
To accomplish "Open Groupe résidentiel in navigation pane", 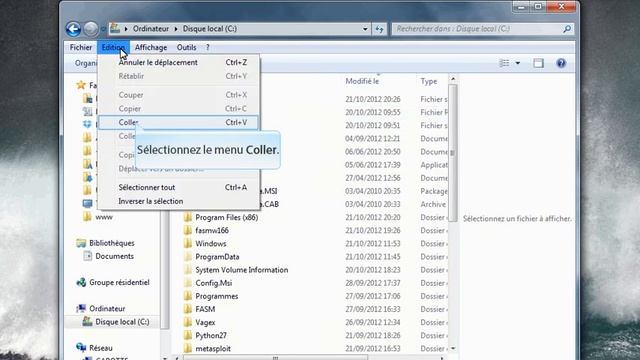I will 119,282.
